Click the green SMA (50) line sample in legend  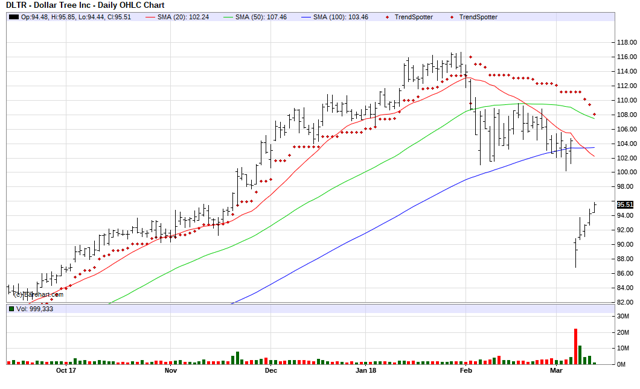[x=228, y=17]
